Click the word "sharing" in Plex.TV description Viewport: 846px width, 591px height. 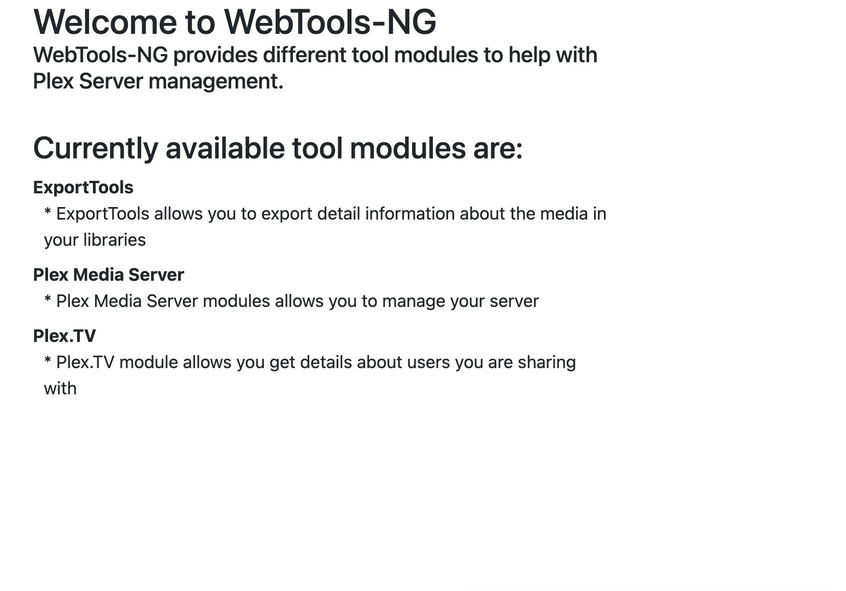[x=547, y=362]
